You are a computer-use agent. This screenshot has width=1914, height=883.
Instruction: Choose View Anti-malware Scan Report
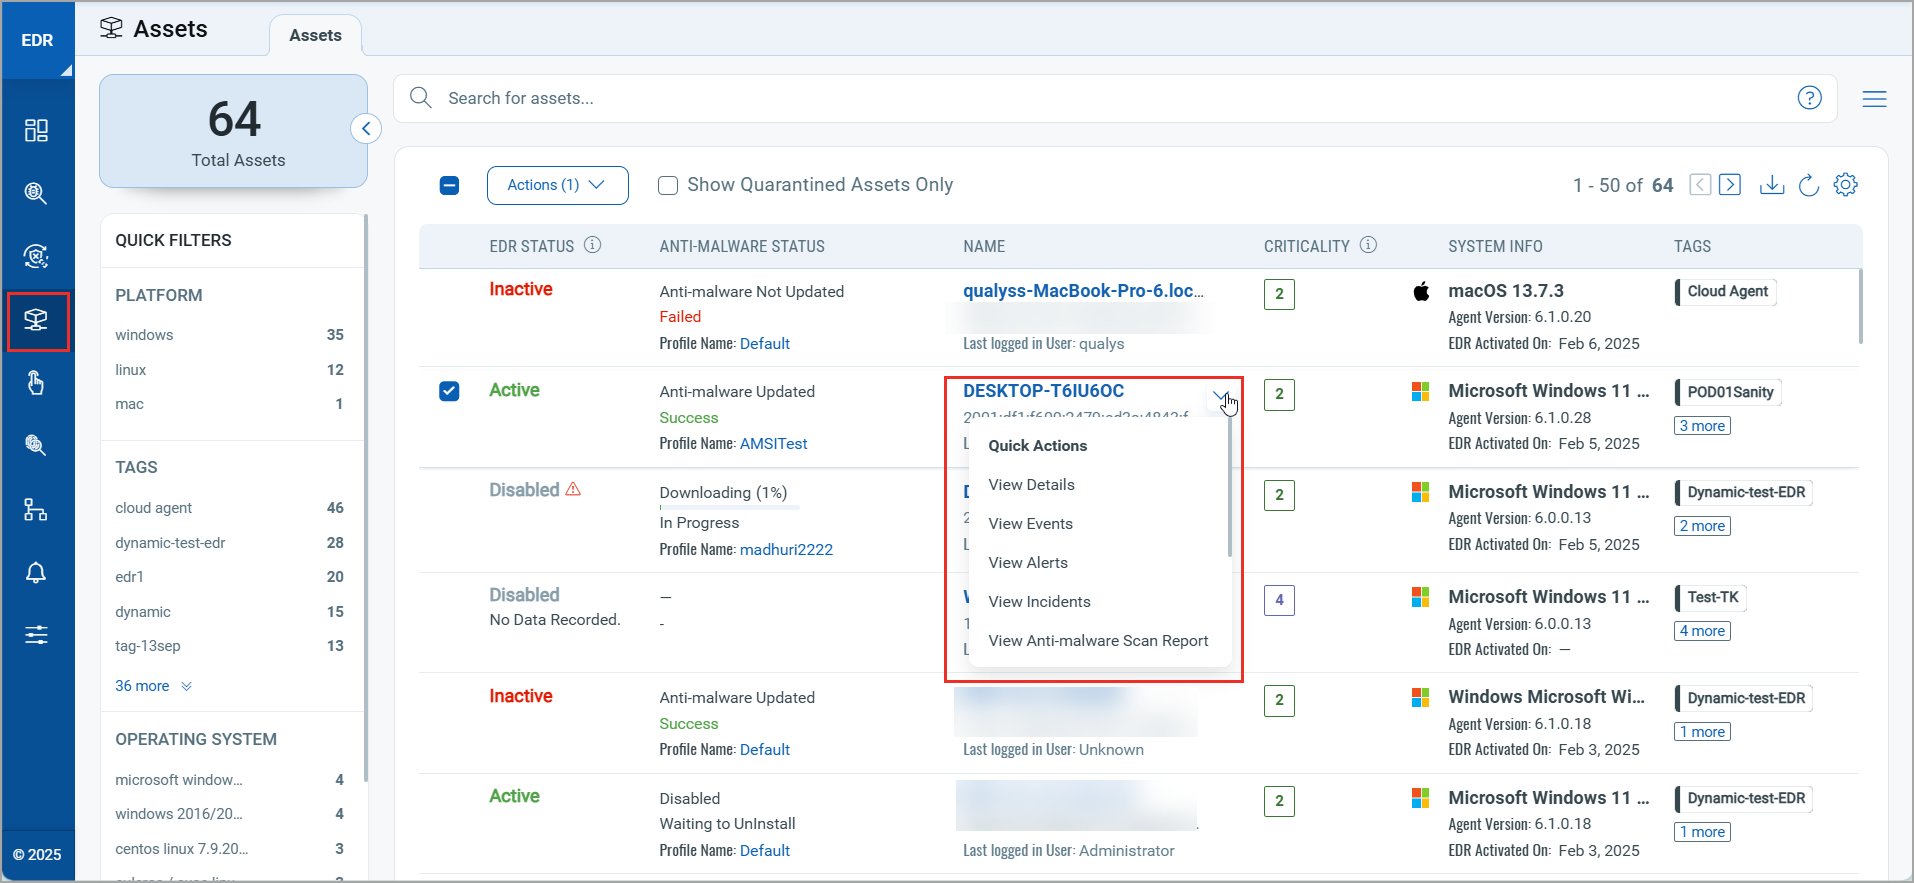click(1098, 641)
